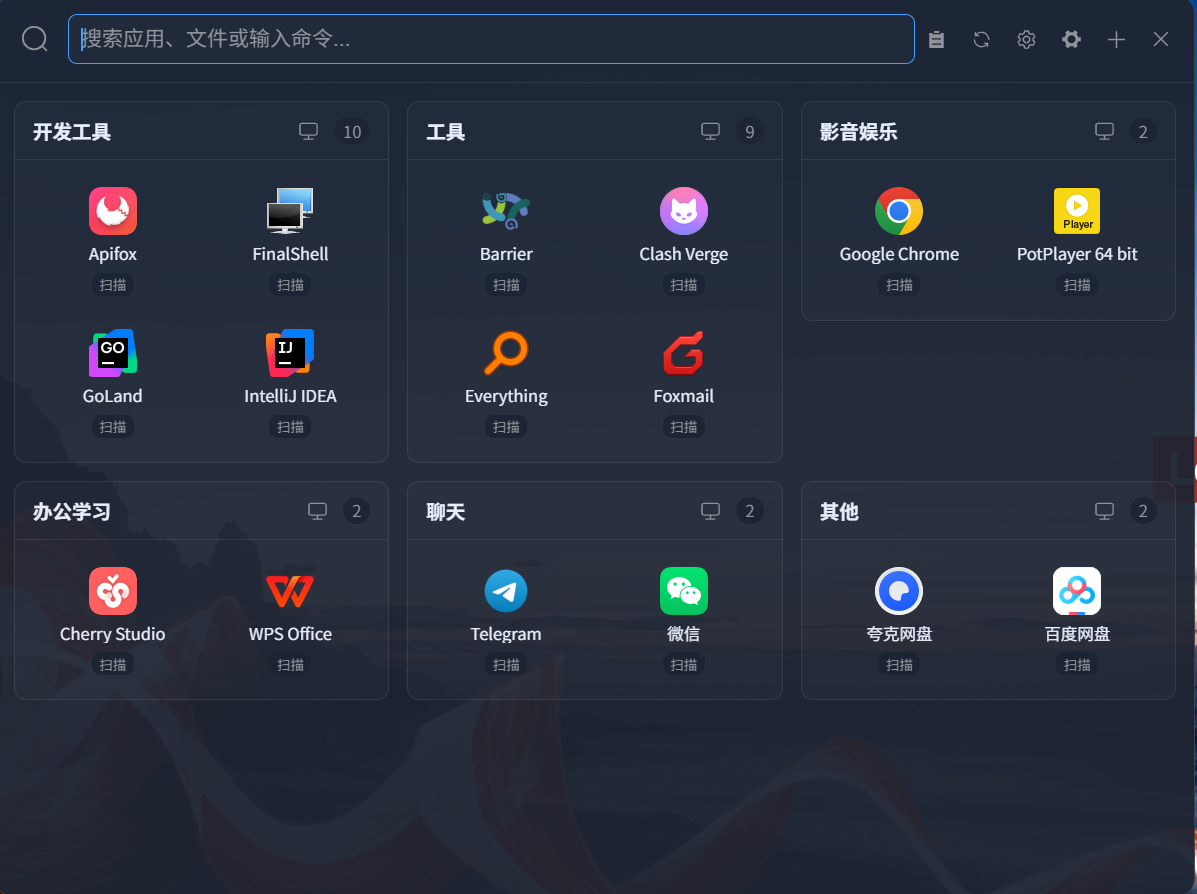Focus the 搜索应用、文件或输入命令 search field
1197x894 pixels.
coord(492,39)
